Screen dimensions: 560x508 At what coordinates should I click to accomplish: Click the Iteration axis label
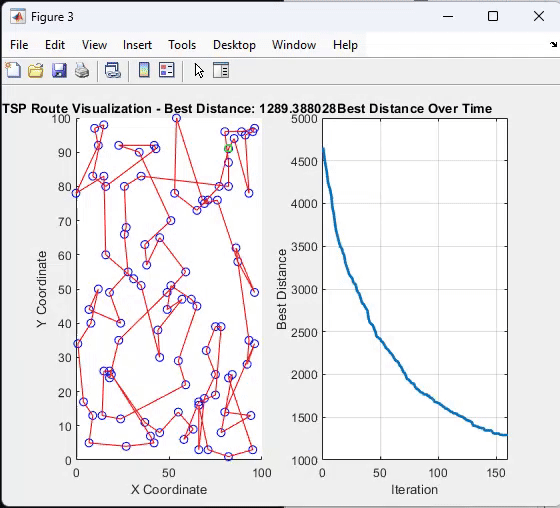click(415, 489)
